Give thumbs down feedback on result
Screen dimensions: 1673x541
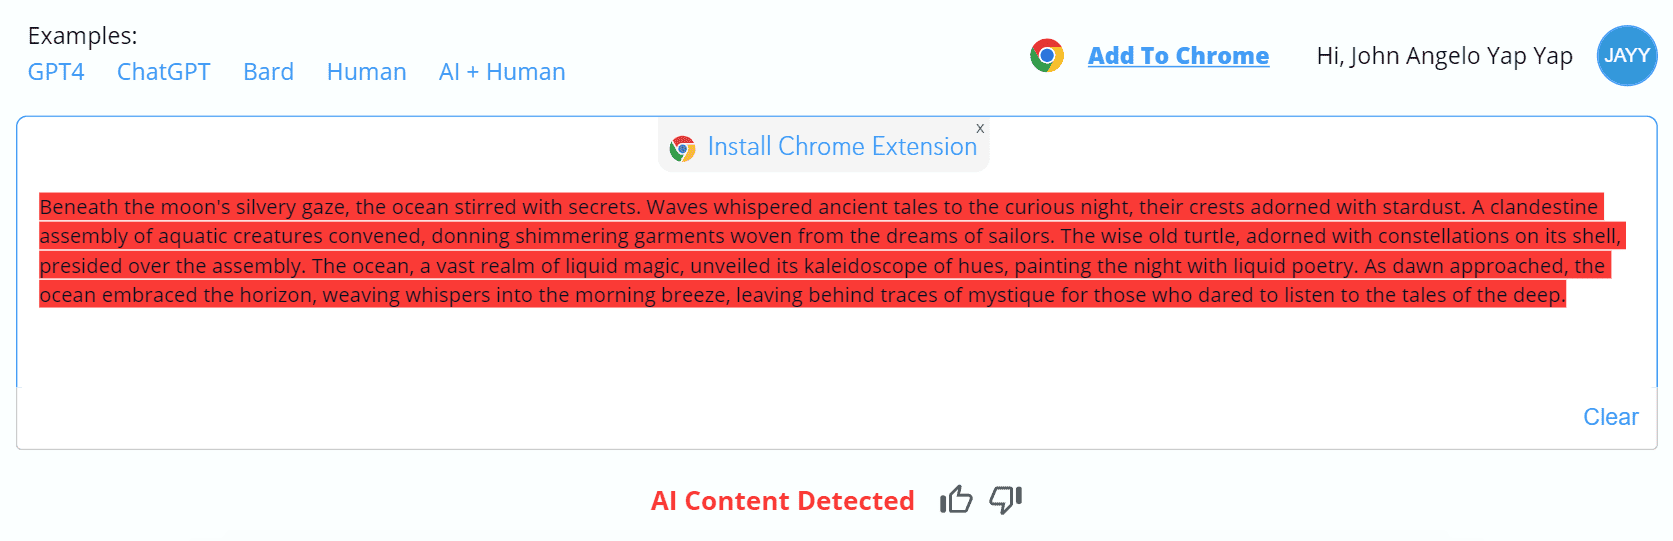click(1006, 499)
